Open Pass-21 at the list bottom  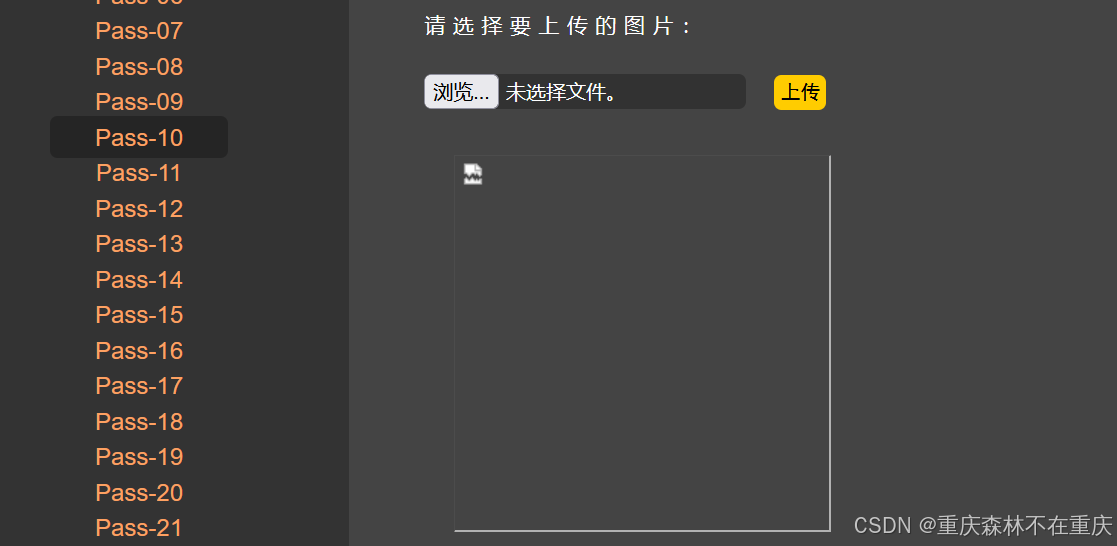click(x=139, y=527)
